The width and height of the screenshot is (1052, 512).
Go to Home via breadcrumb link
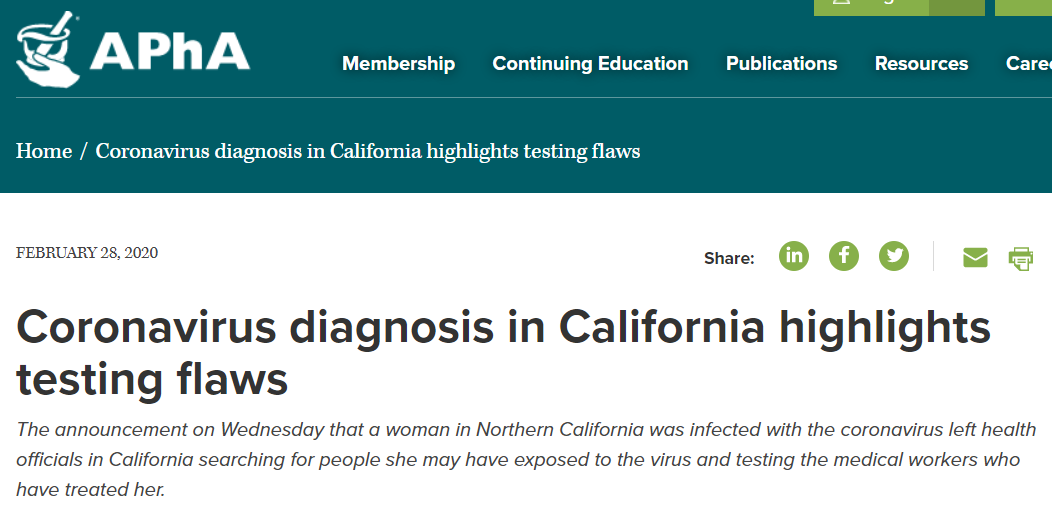44,152
